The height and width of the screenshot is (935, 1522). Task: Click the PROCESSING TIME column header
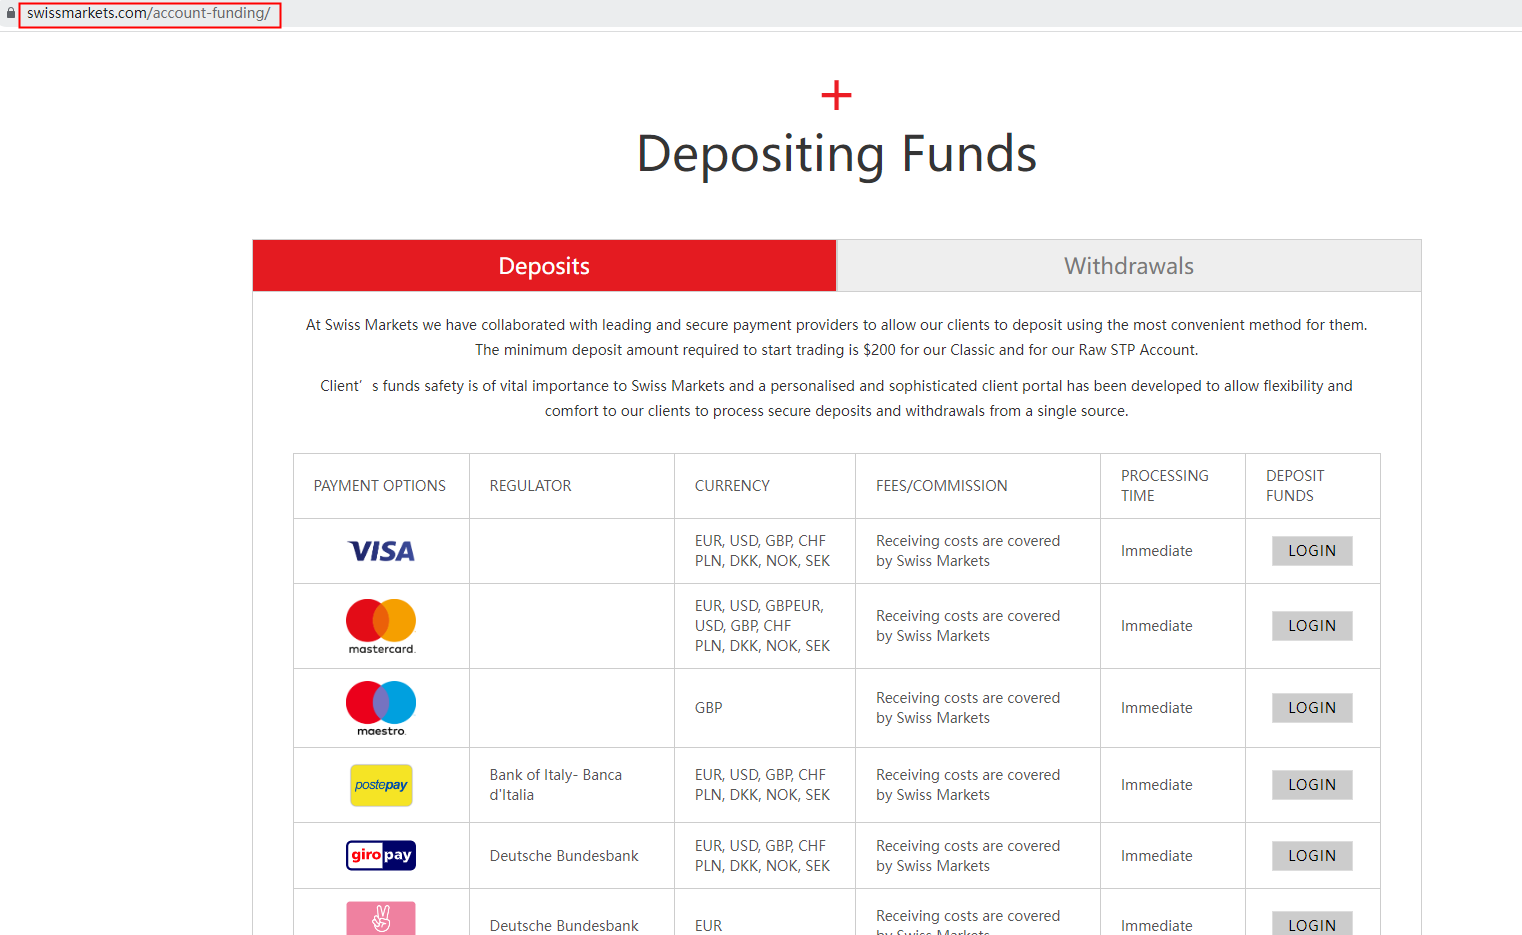pyautogui.click(x=1164, y=486)
